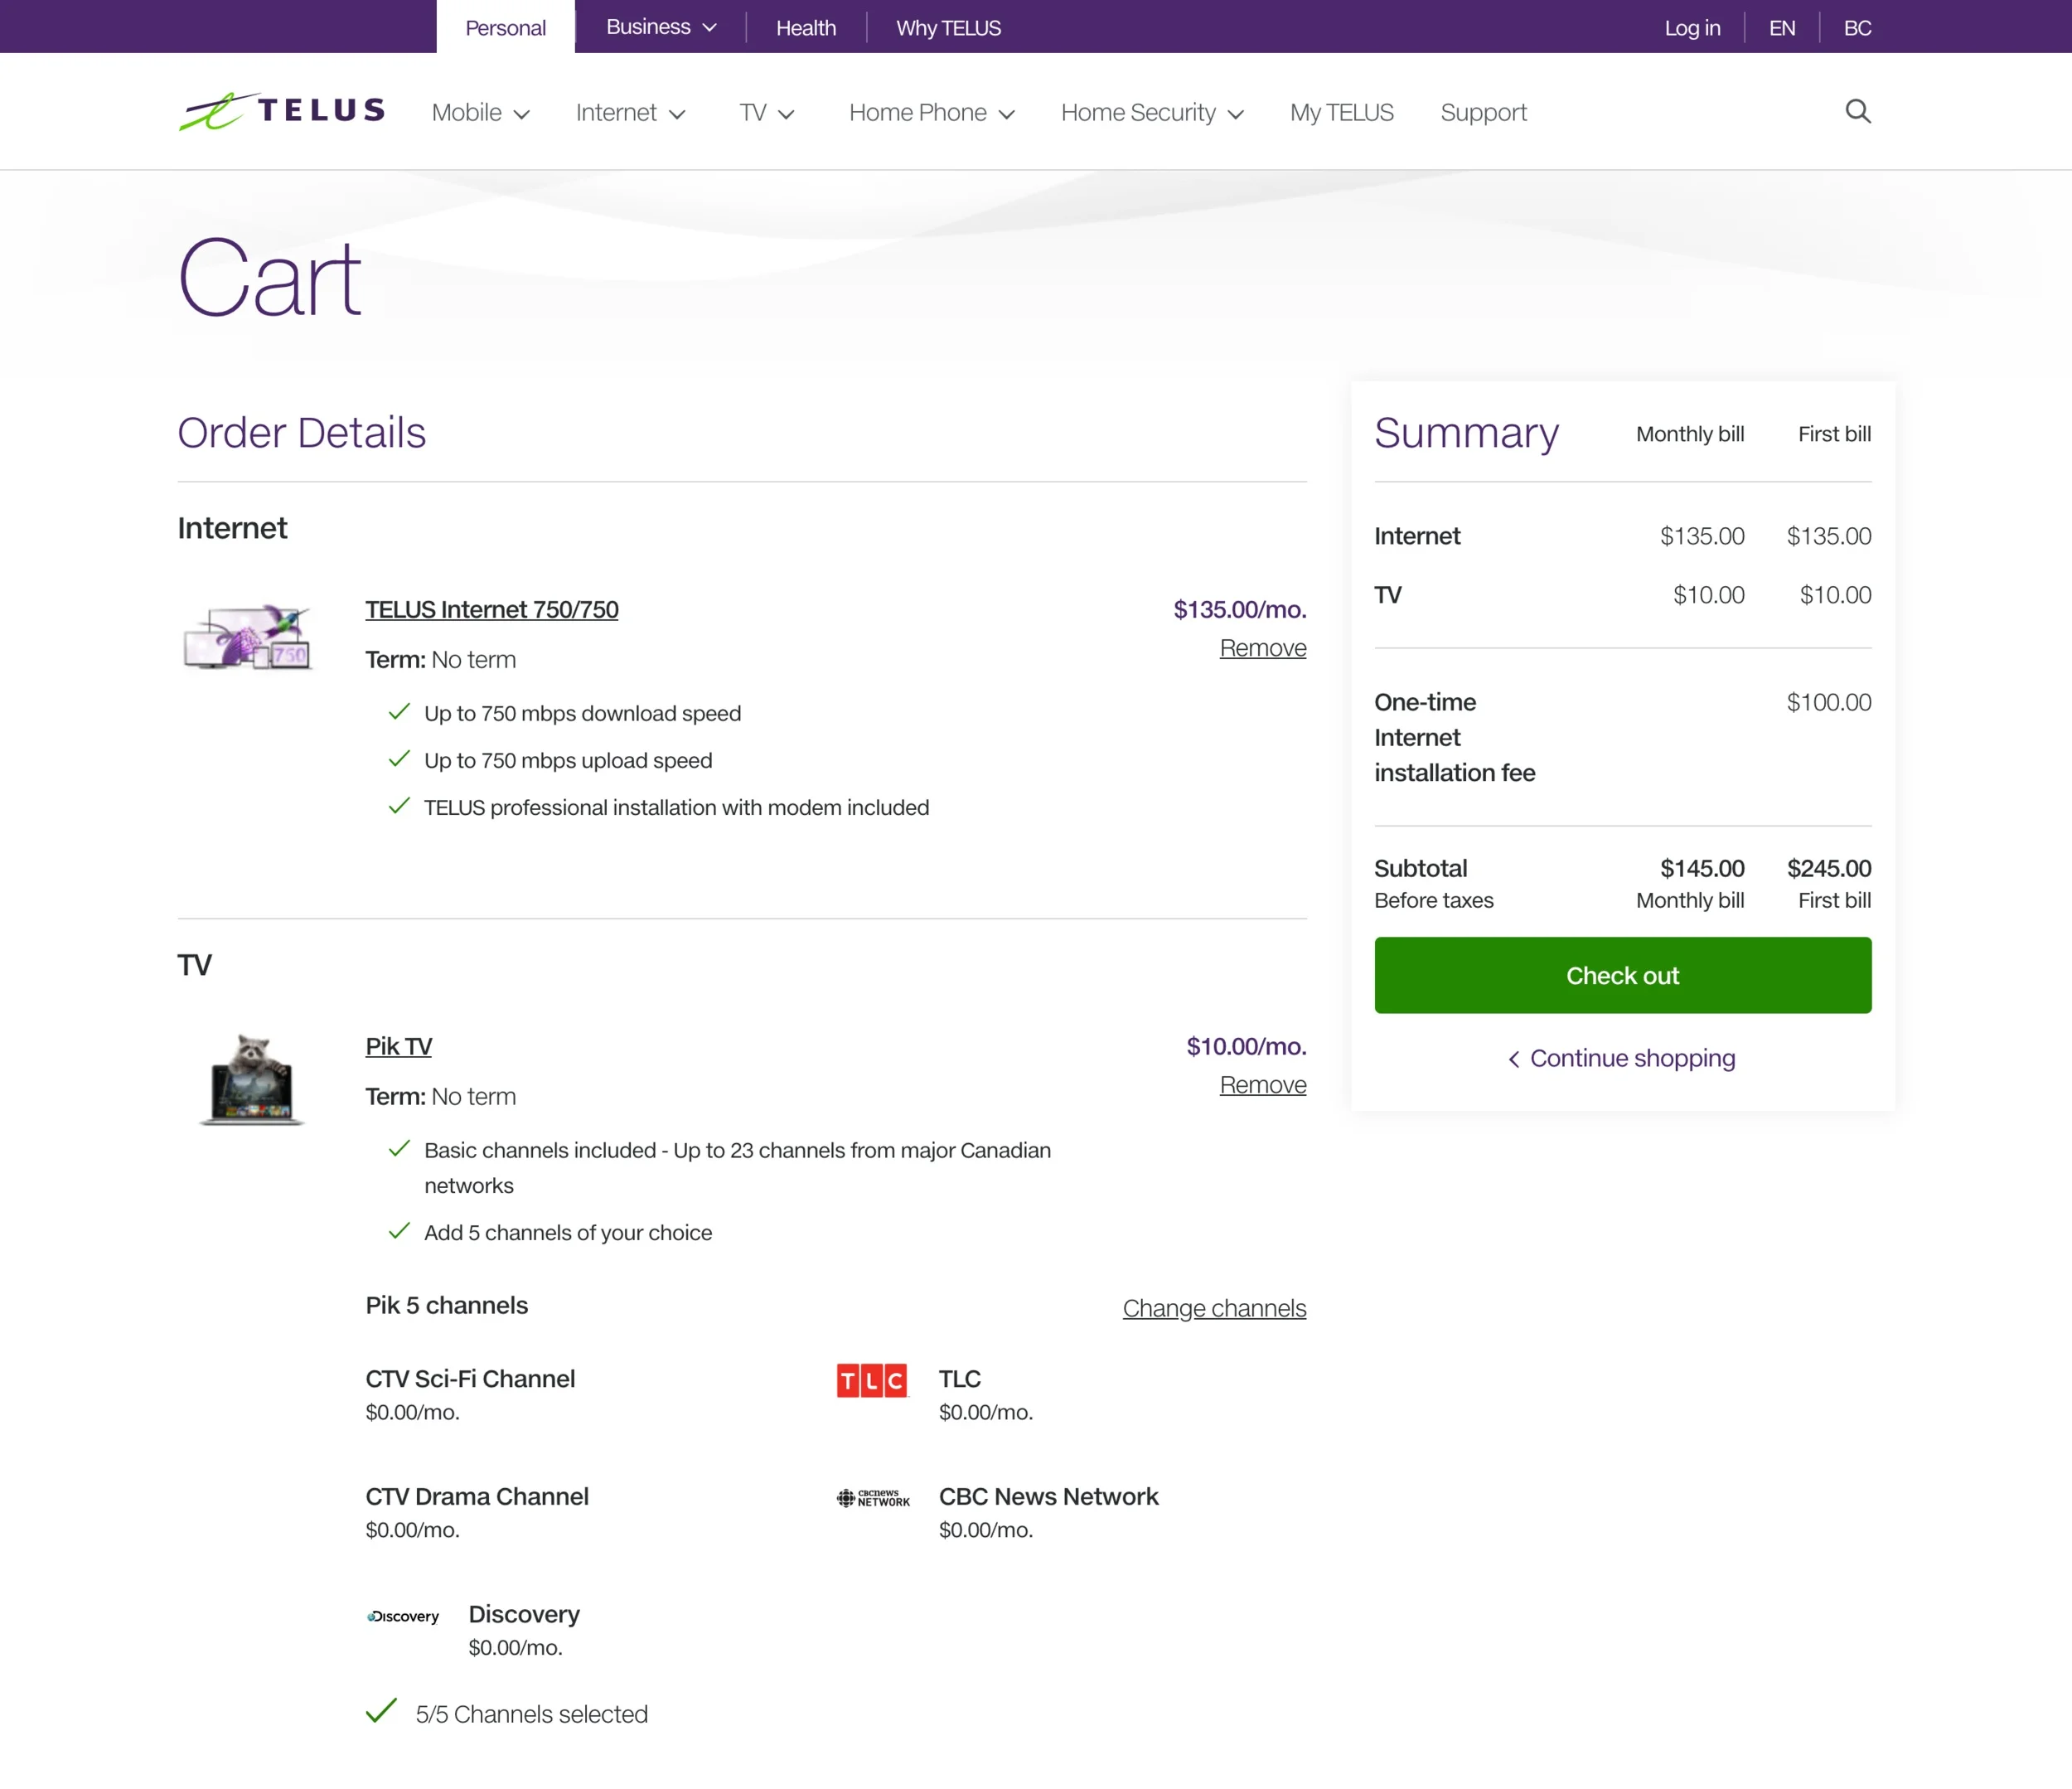Viewport: 2072px width, 1789px height.
Task: Expand the Home Phone menu
Action: [932, 113]
